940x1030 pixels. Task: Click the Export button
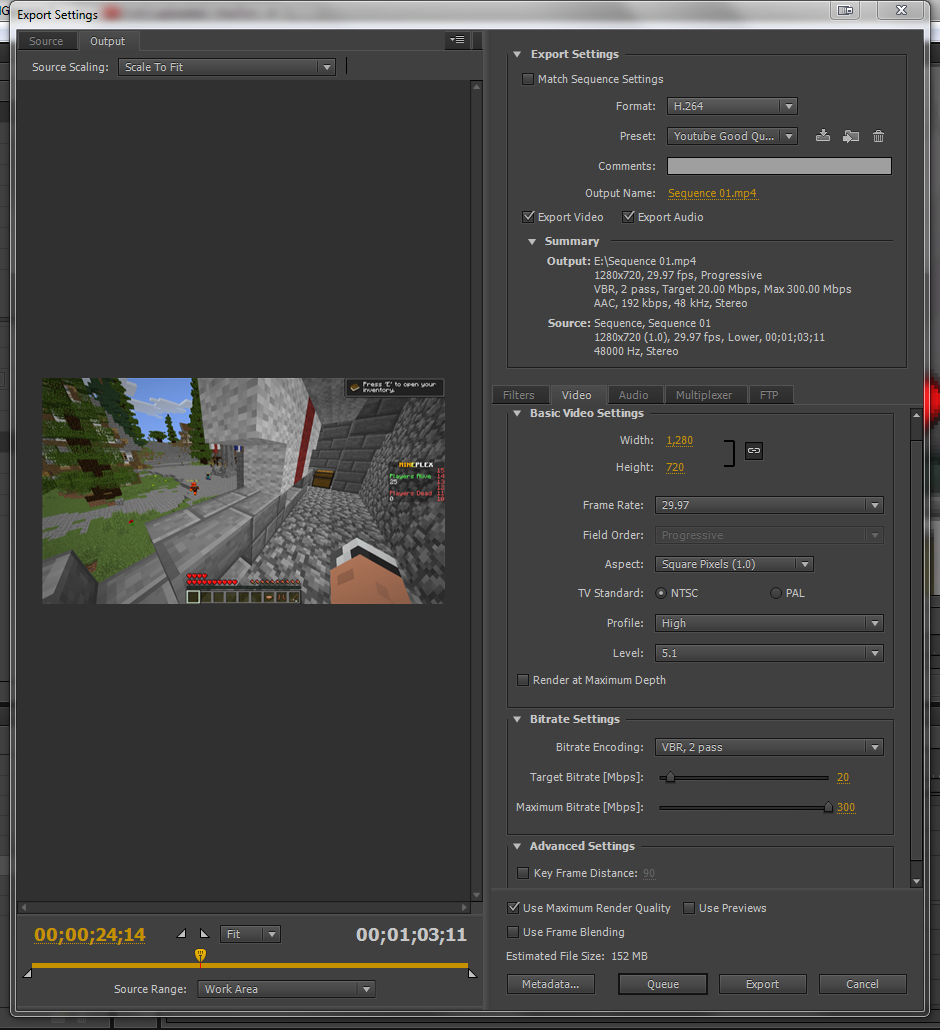(x=763, y=984)
